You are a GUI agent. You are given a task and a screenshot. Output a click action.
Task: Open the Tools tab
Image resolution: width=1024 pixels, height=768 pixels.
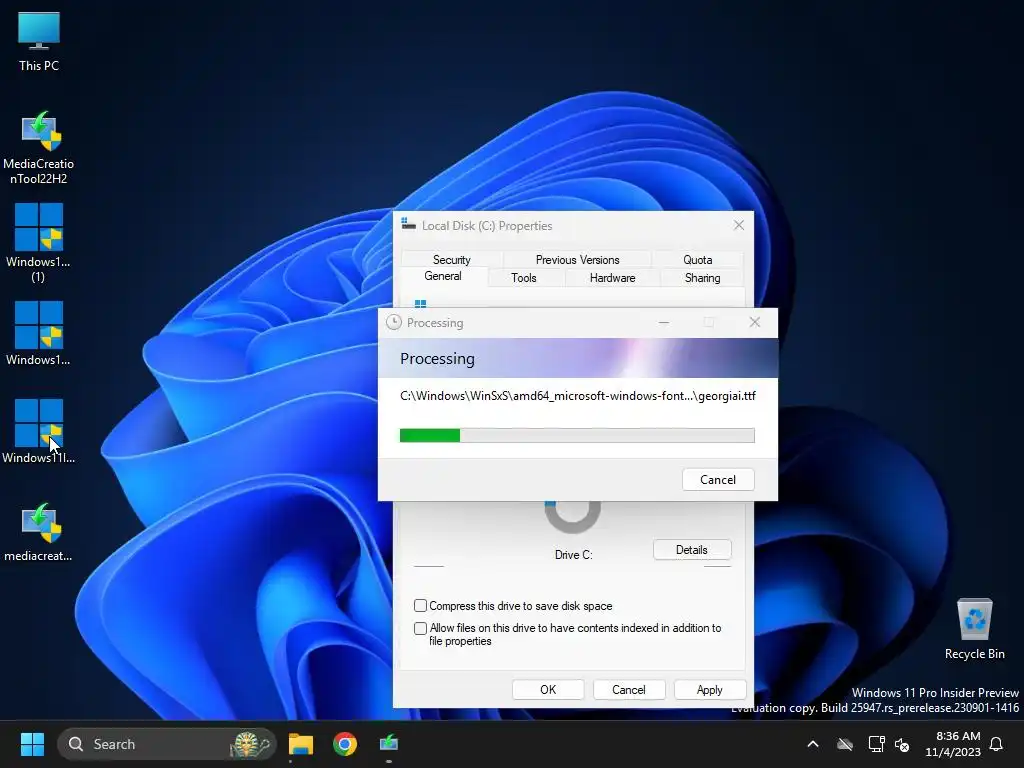click(524, 278)
